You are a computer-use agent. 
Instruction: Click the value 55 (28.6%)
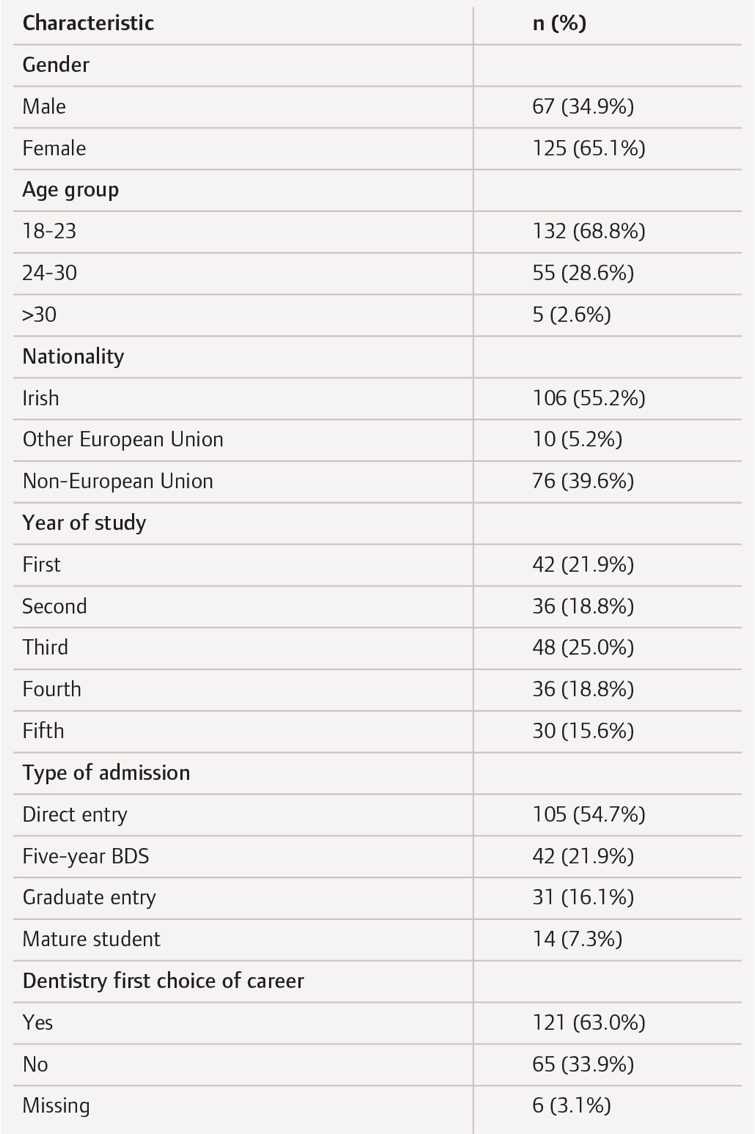point(583,273)
